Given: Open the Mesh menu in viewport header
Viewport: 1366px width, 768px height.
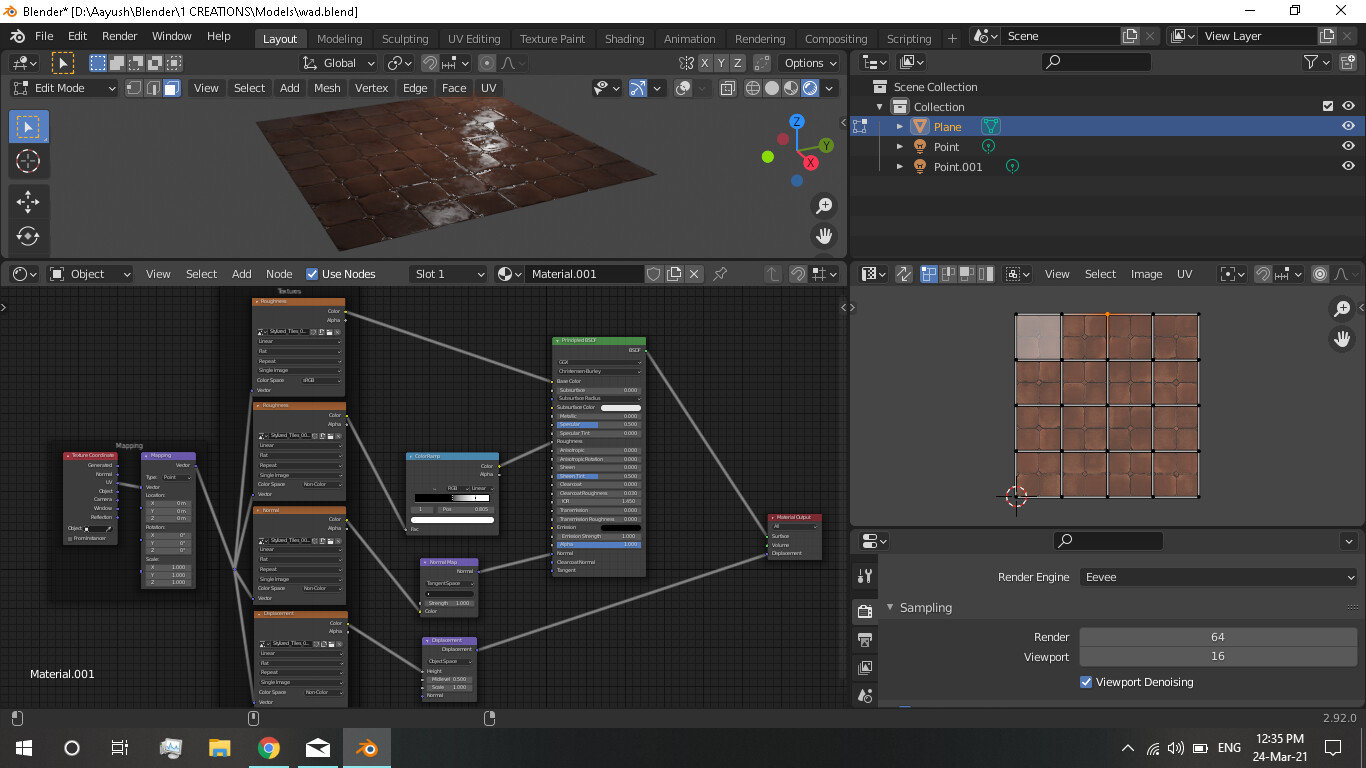Looking at the screenshot, I should [327, 88].
